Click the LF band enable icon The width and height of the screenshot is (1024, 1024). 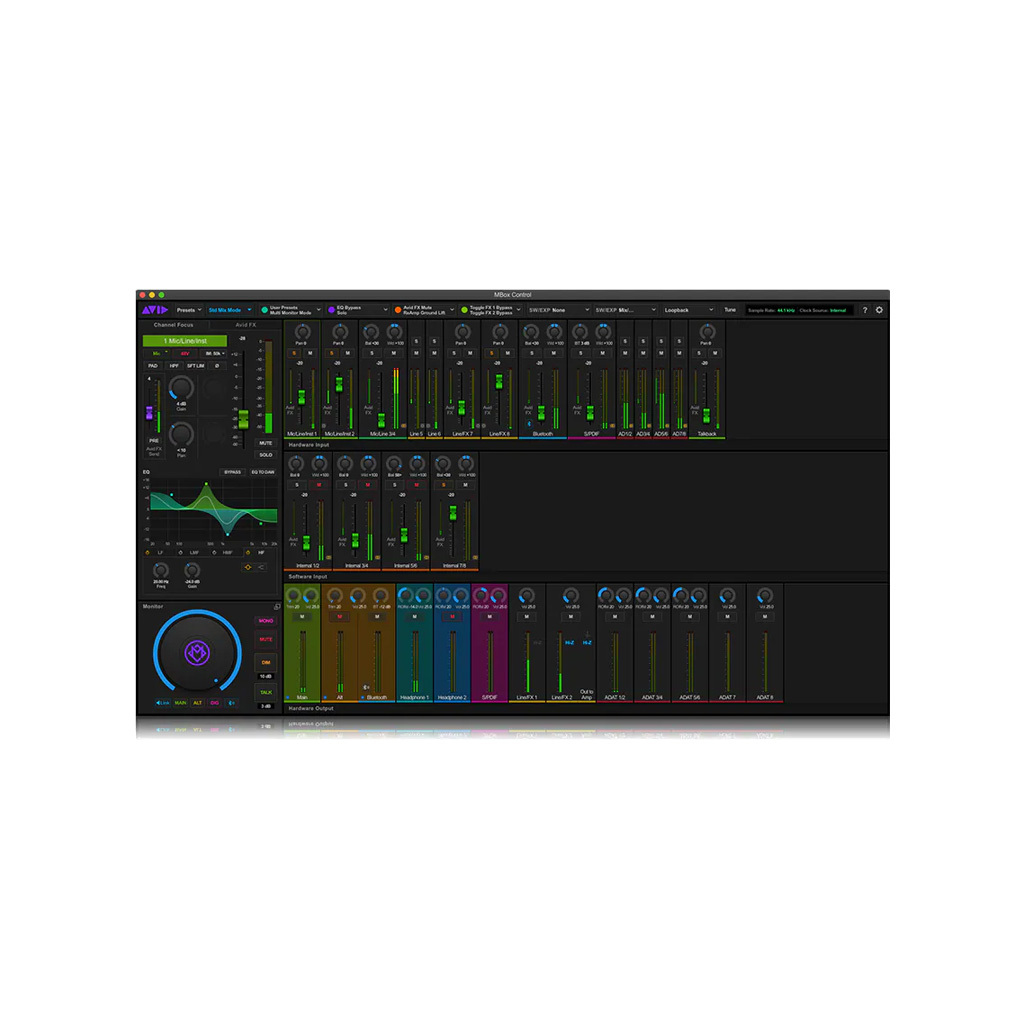[148, 552]
